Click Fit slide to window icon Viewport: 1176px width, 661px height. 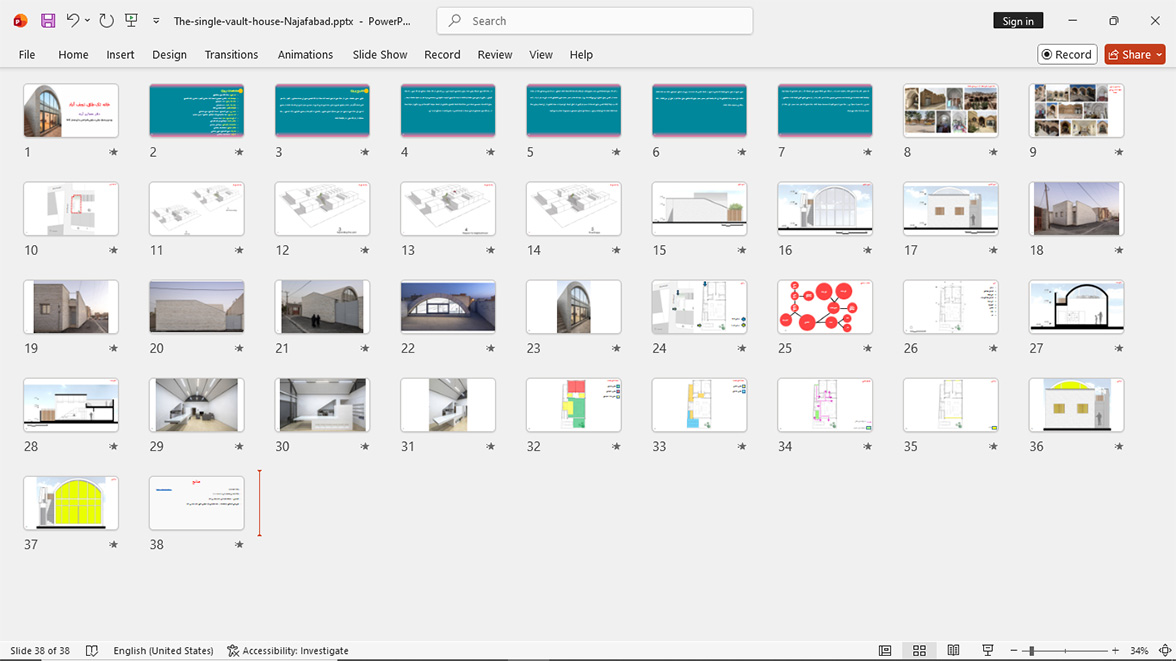1165,650
